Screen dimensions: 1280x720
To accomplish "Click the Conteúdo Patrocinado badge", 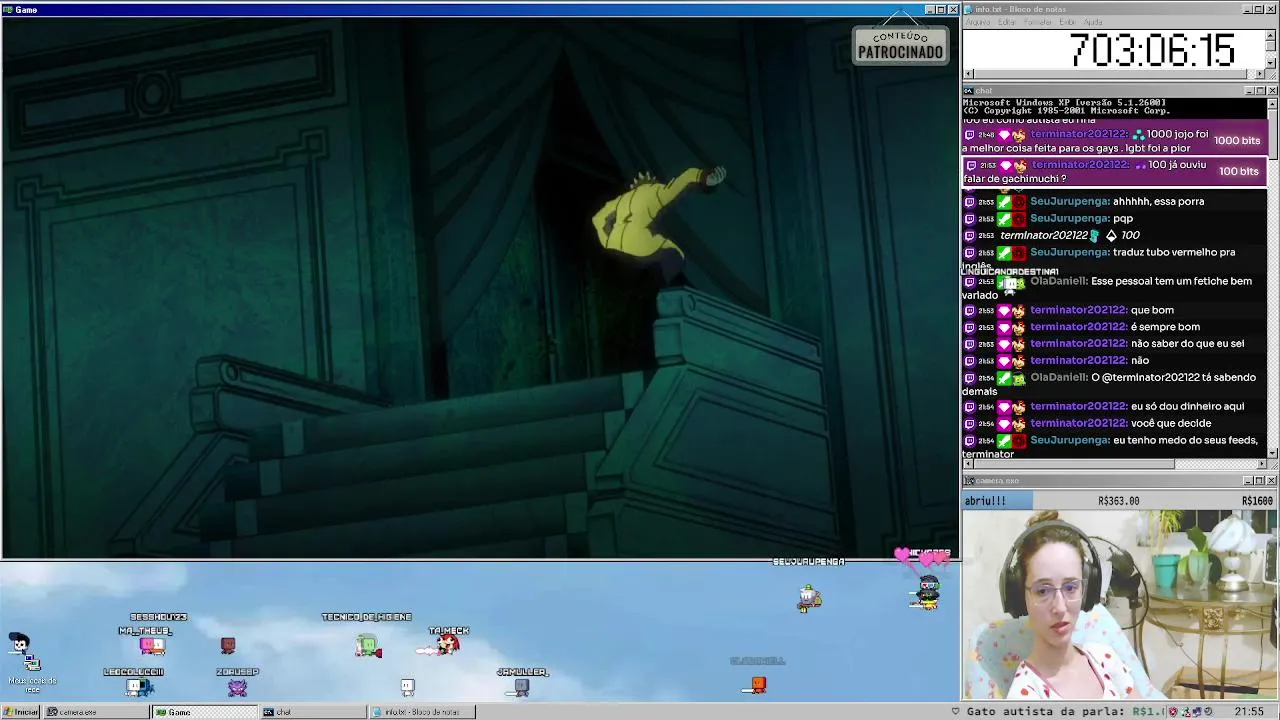I will point(900,44).
